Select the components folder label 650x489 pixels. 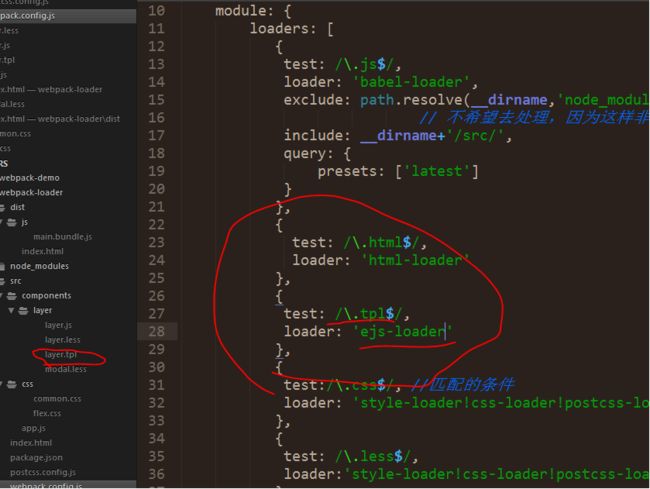click(46, 296)
